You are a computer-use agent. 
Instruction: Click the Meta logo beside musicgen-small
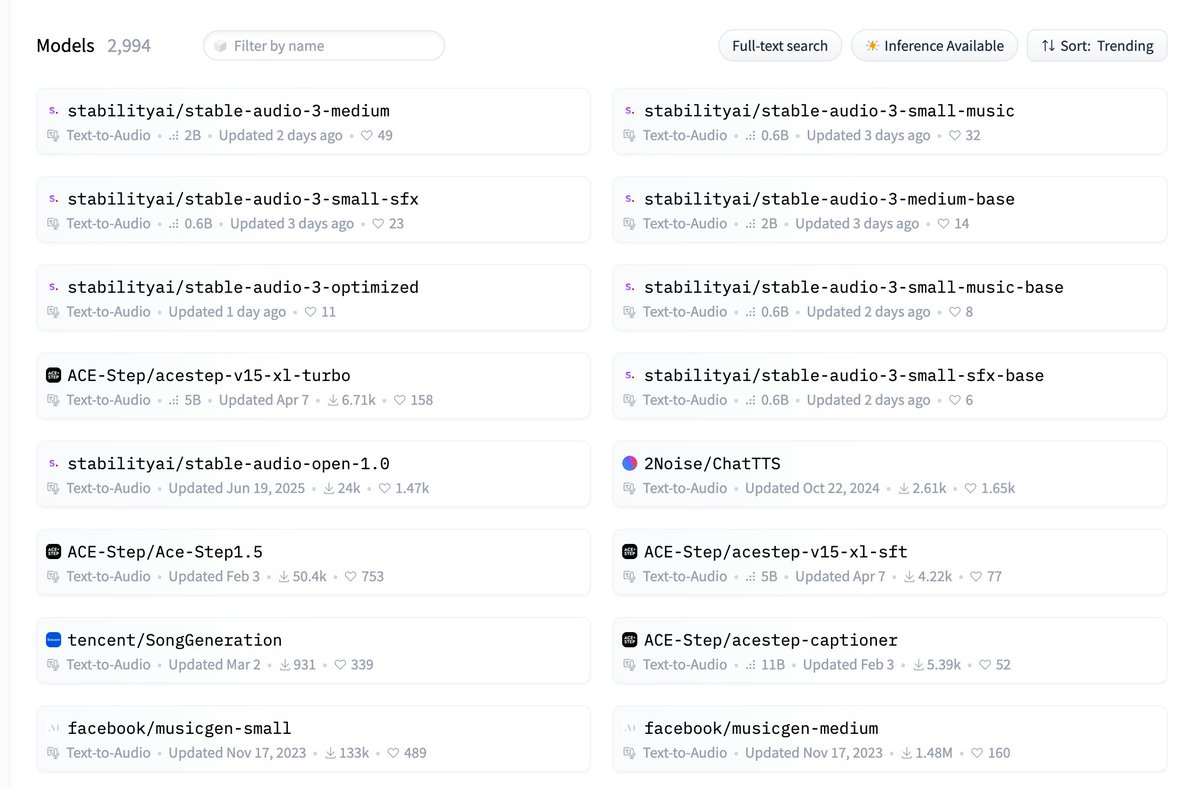coord(54,728)
